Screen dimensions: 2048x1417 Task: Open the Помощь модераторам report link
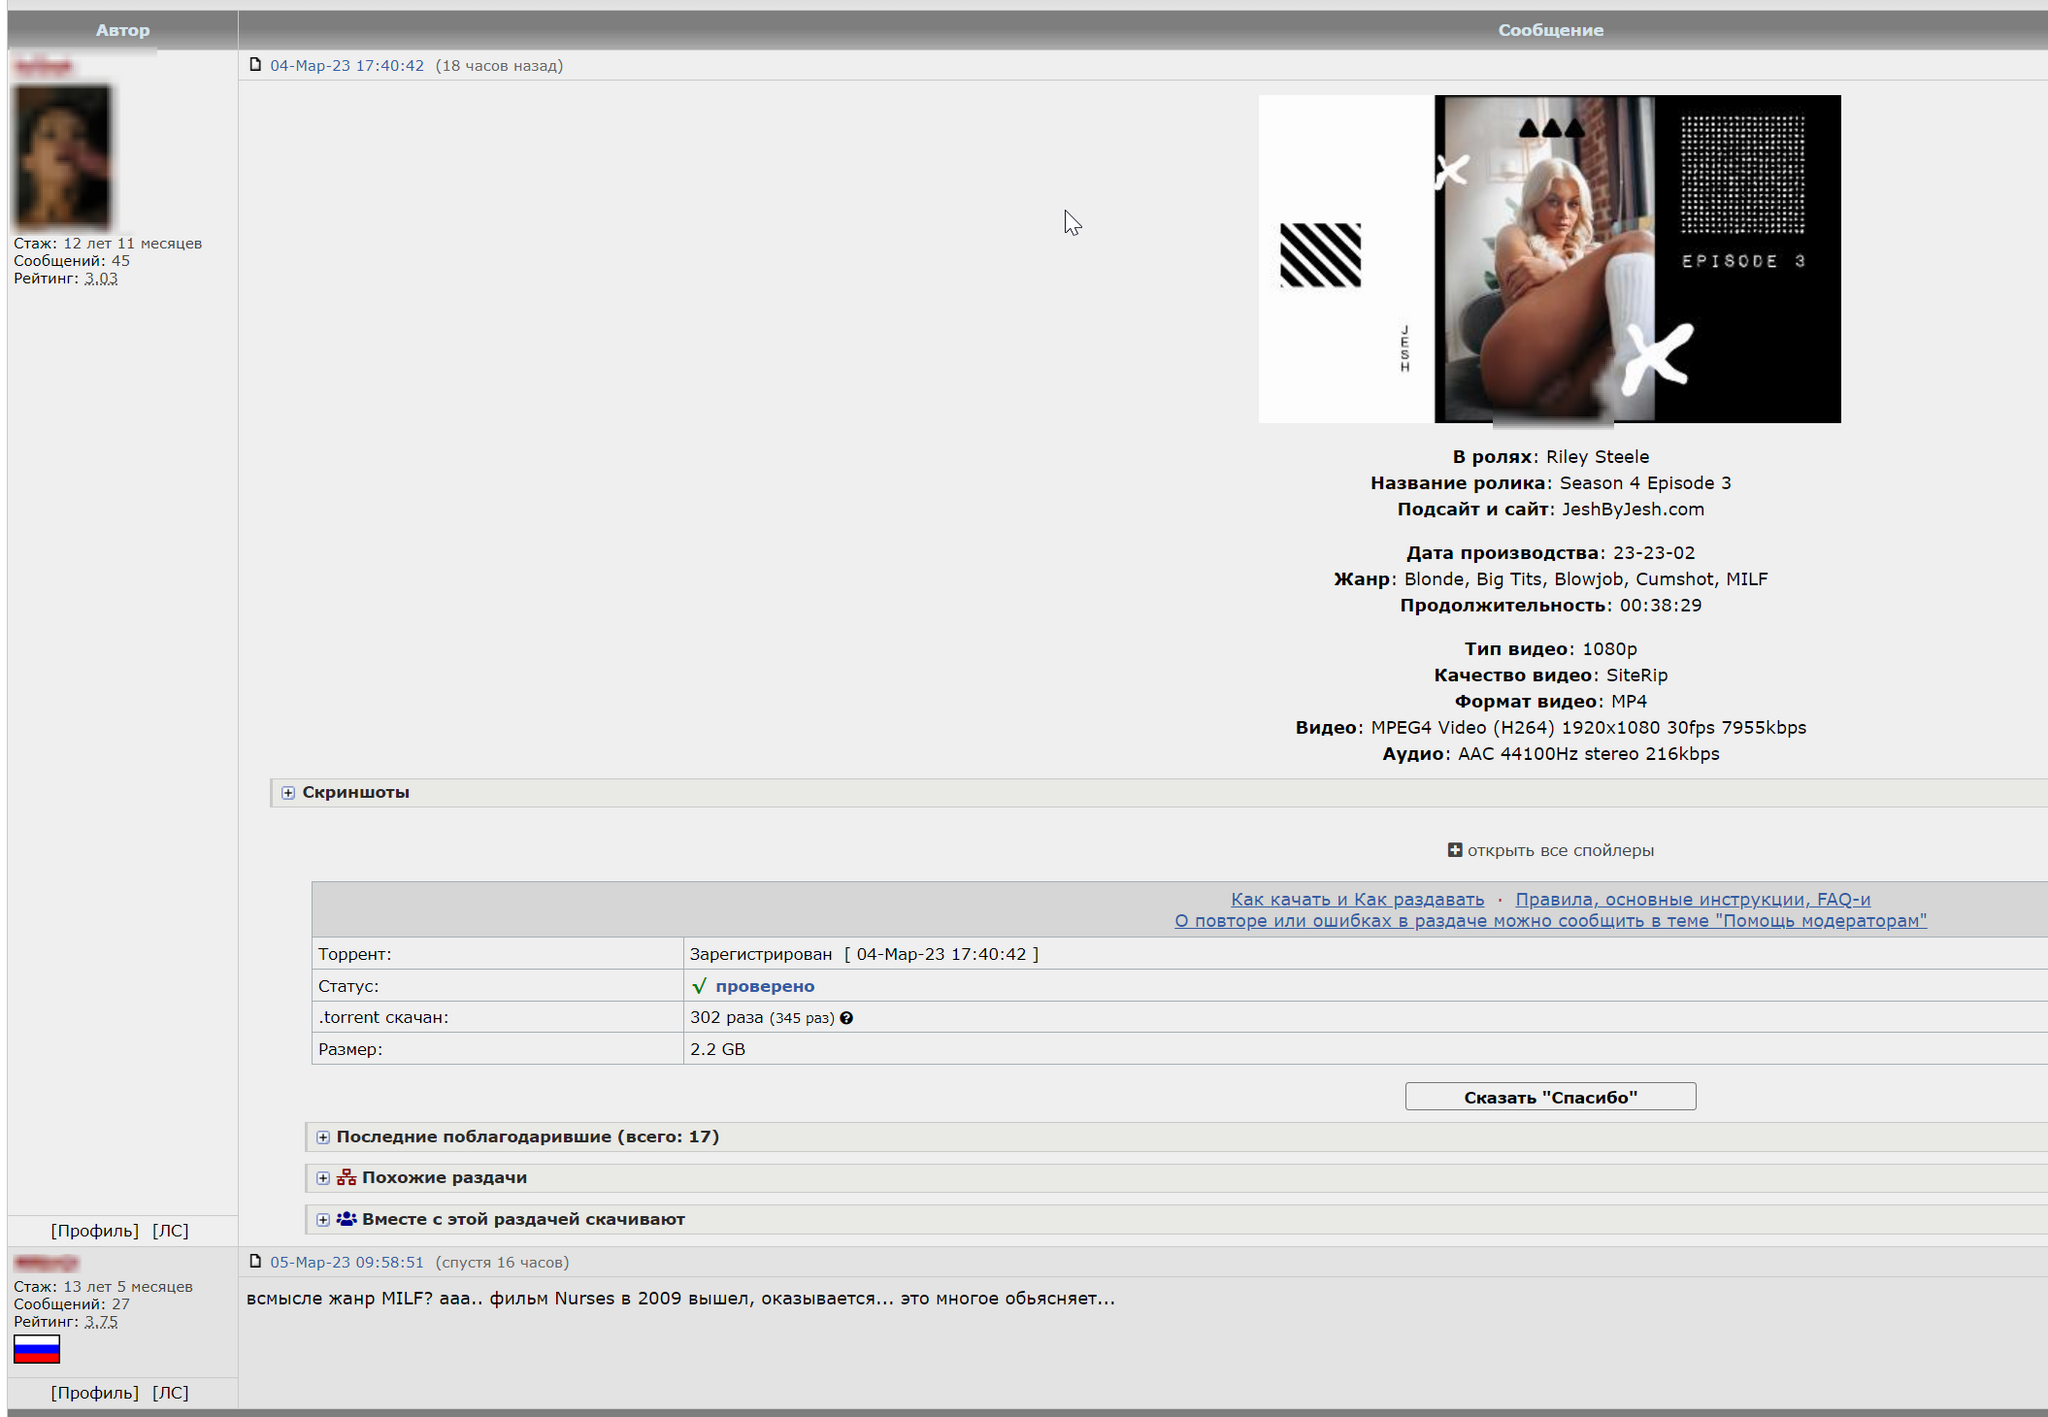[1550, 921]
